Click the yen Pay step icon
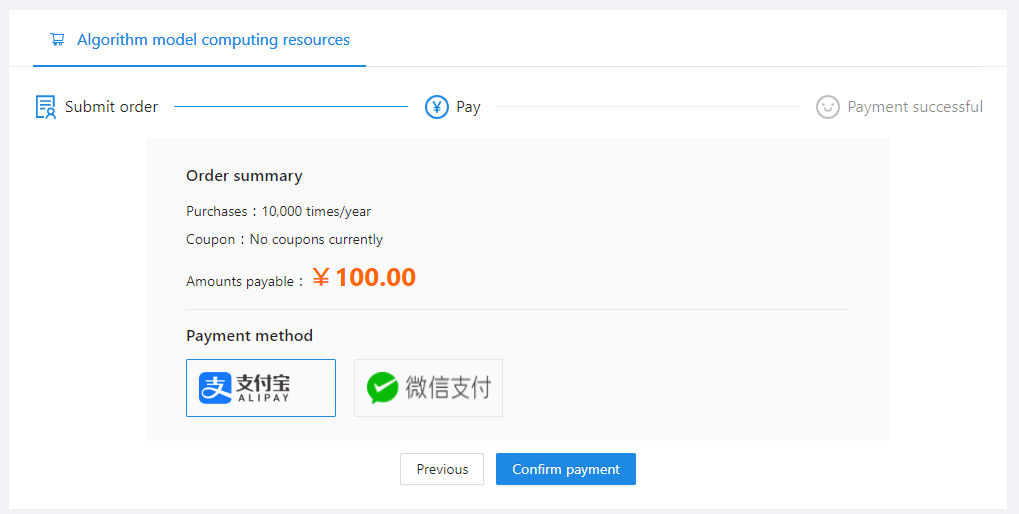Image resolution: width=1019 pixels, height=514 pixels. (x=436, y=107)
